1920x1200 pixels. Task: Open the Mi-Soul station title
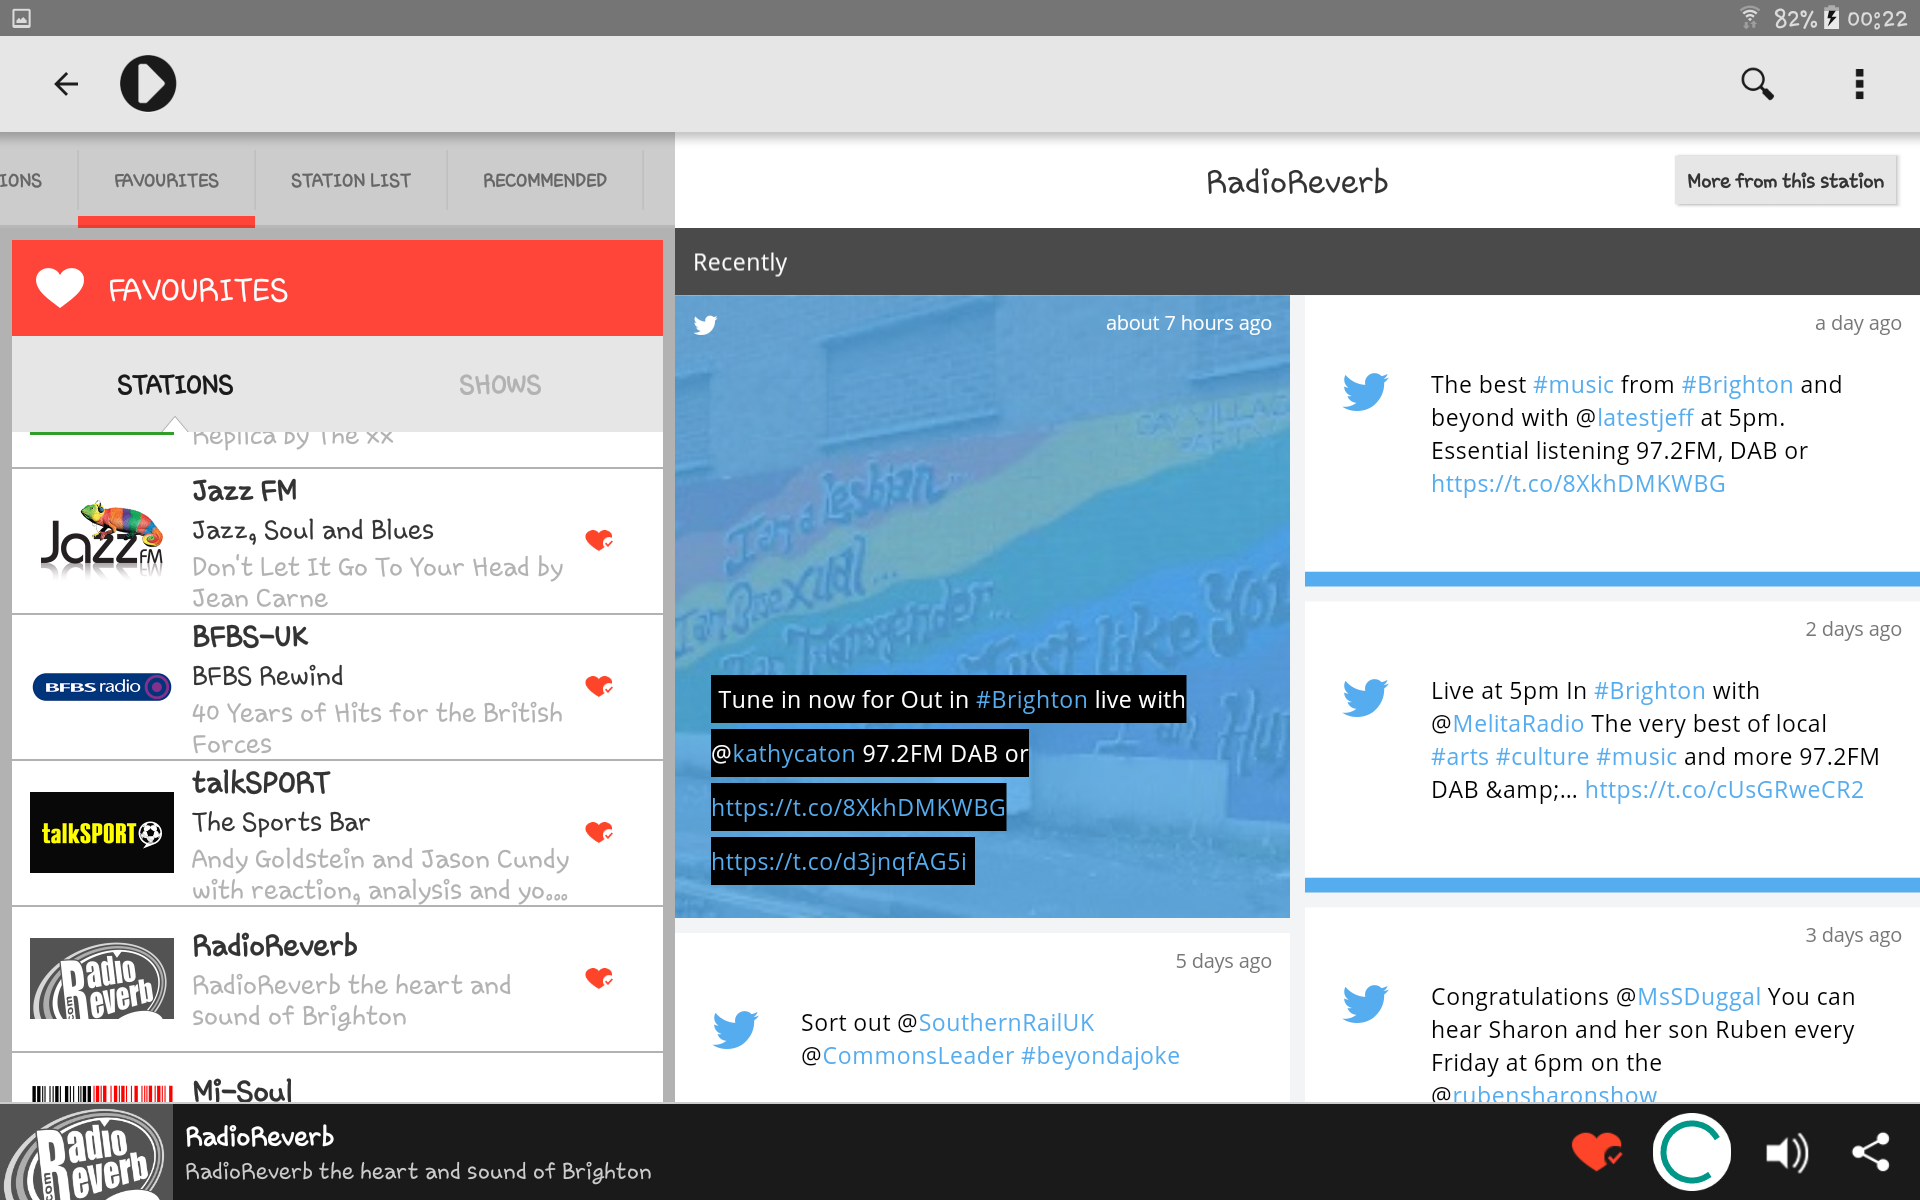point(243,1090)
